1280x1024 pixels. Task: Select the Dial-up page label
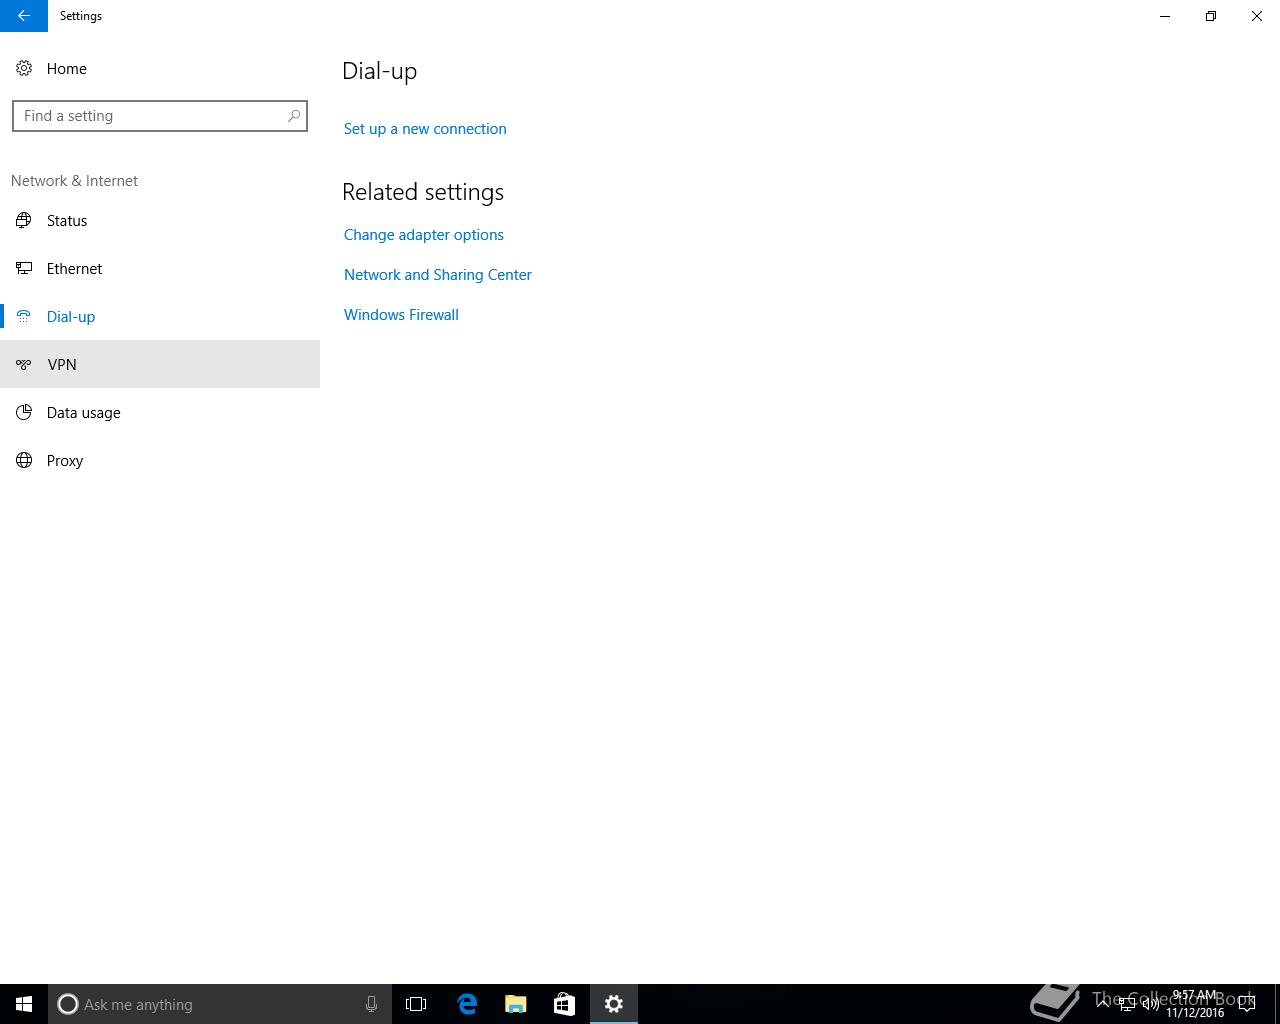(x=71, y=317)
